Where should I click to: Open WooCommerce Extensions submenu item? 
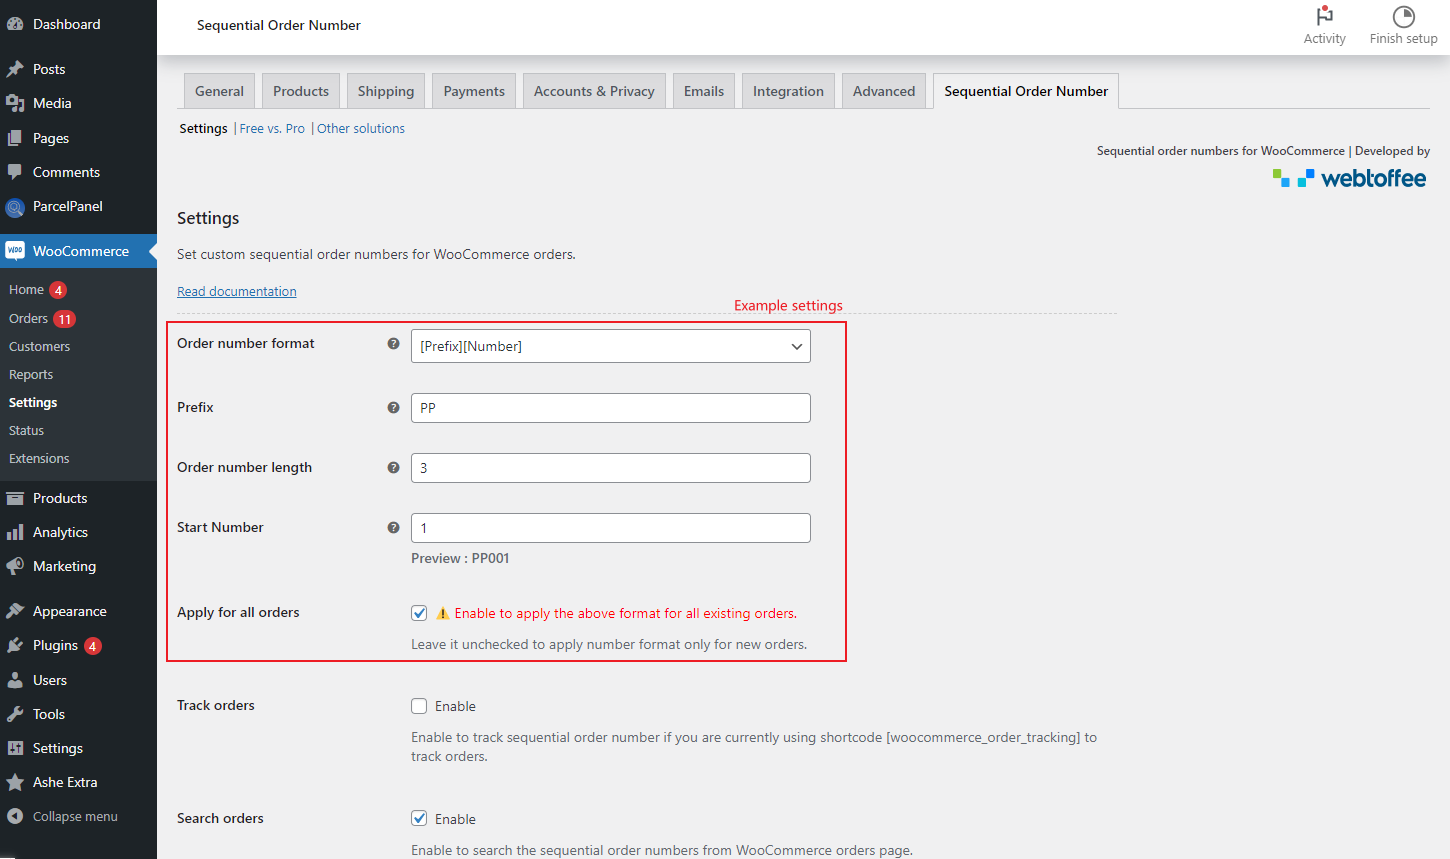(x=39, y=458)
